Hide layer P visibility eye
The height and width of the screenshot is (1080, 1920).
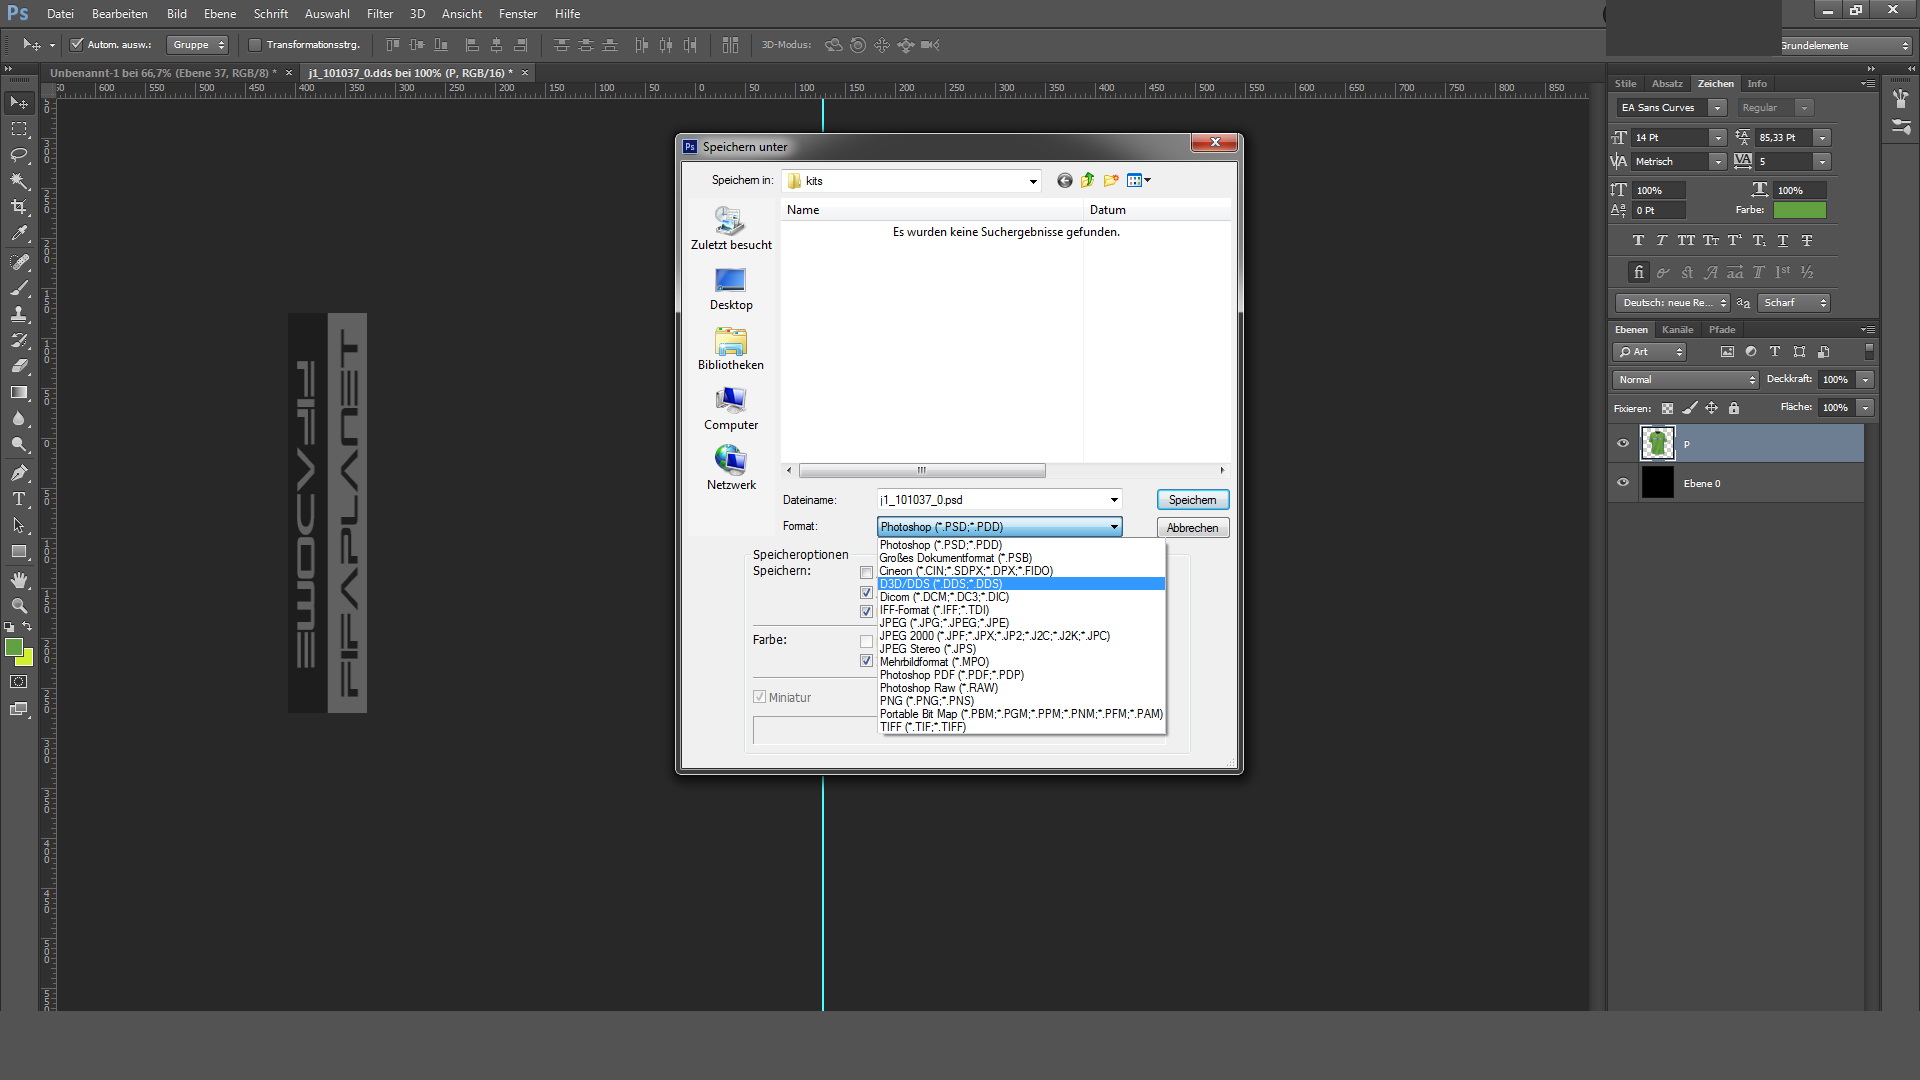pyautogui.click(x=1623, y=444)
